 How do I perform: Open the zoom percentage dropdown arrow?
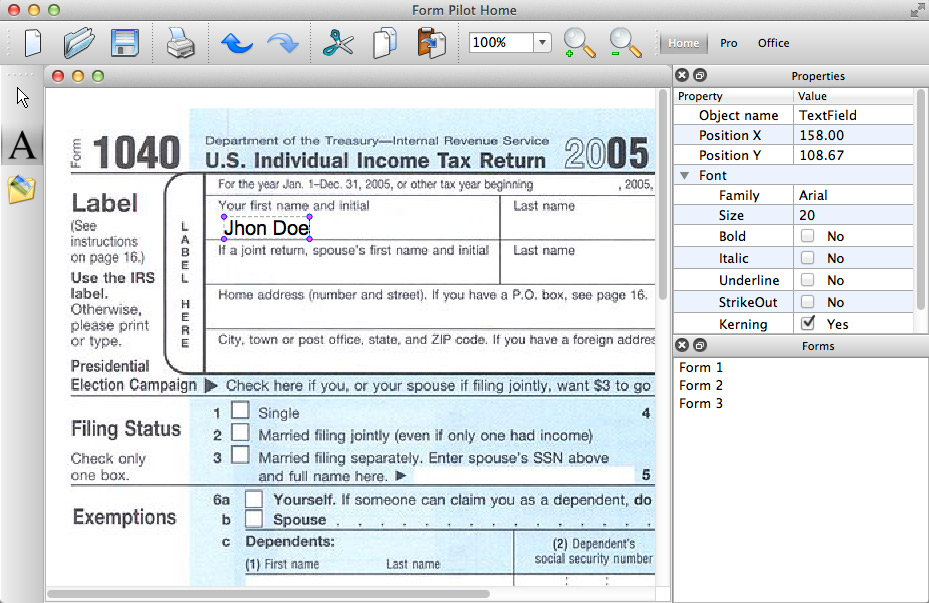(542, 43)
